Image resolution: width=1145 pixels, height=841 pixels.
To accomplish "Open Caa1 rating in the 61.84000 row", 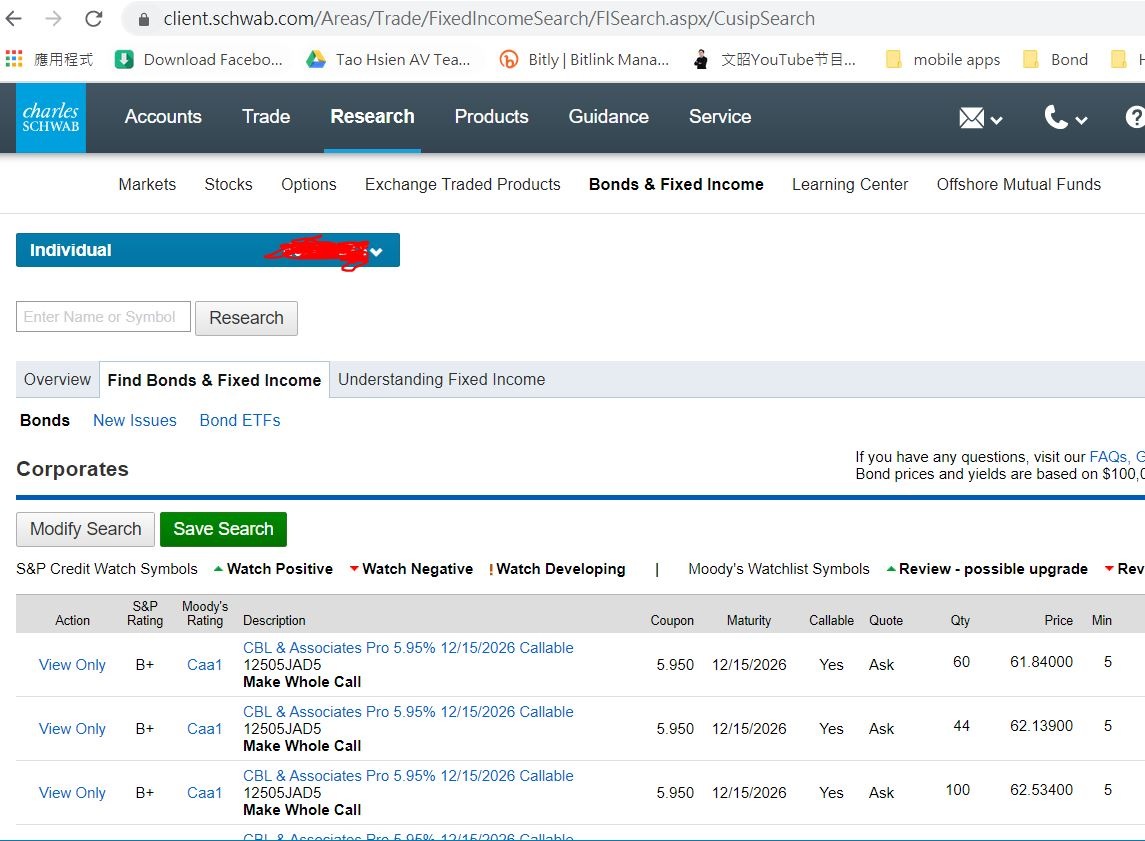I will [x=204, y=665].
